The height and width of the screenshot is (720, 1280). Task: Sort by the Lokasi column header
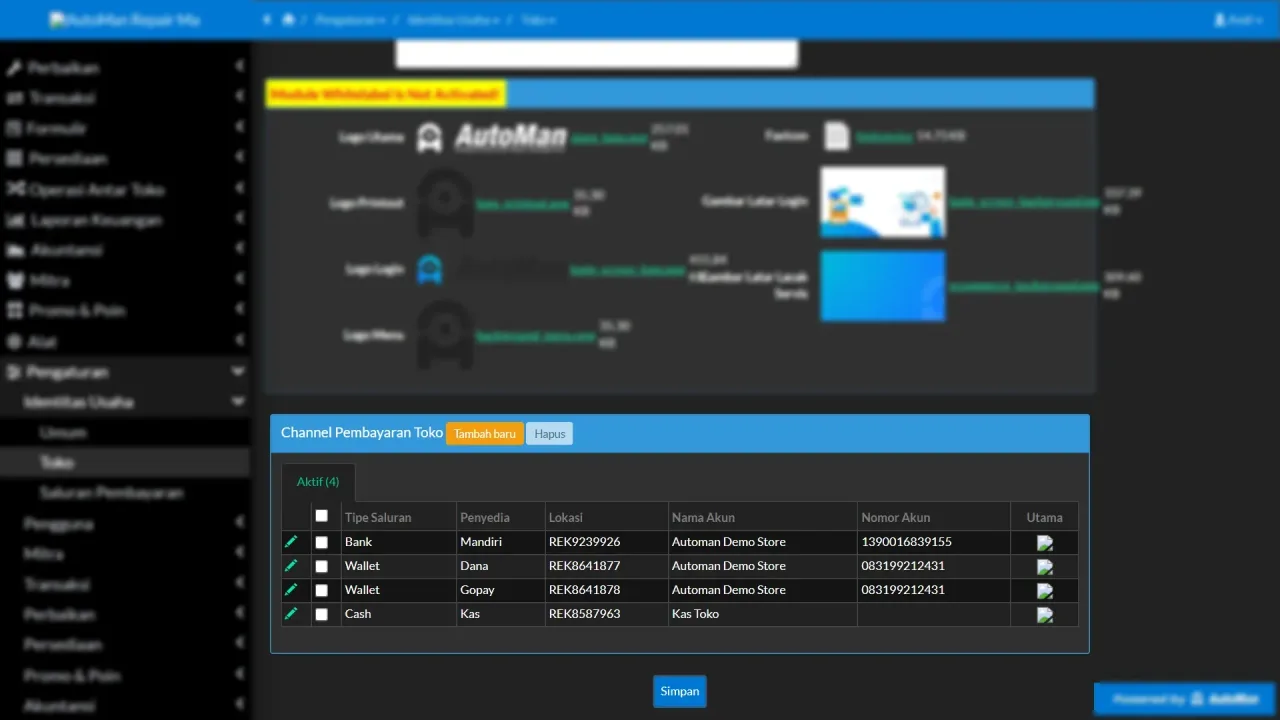click(566, 517)
